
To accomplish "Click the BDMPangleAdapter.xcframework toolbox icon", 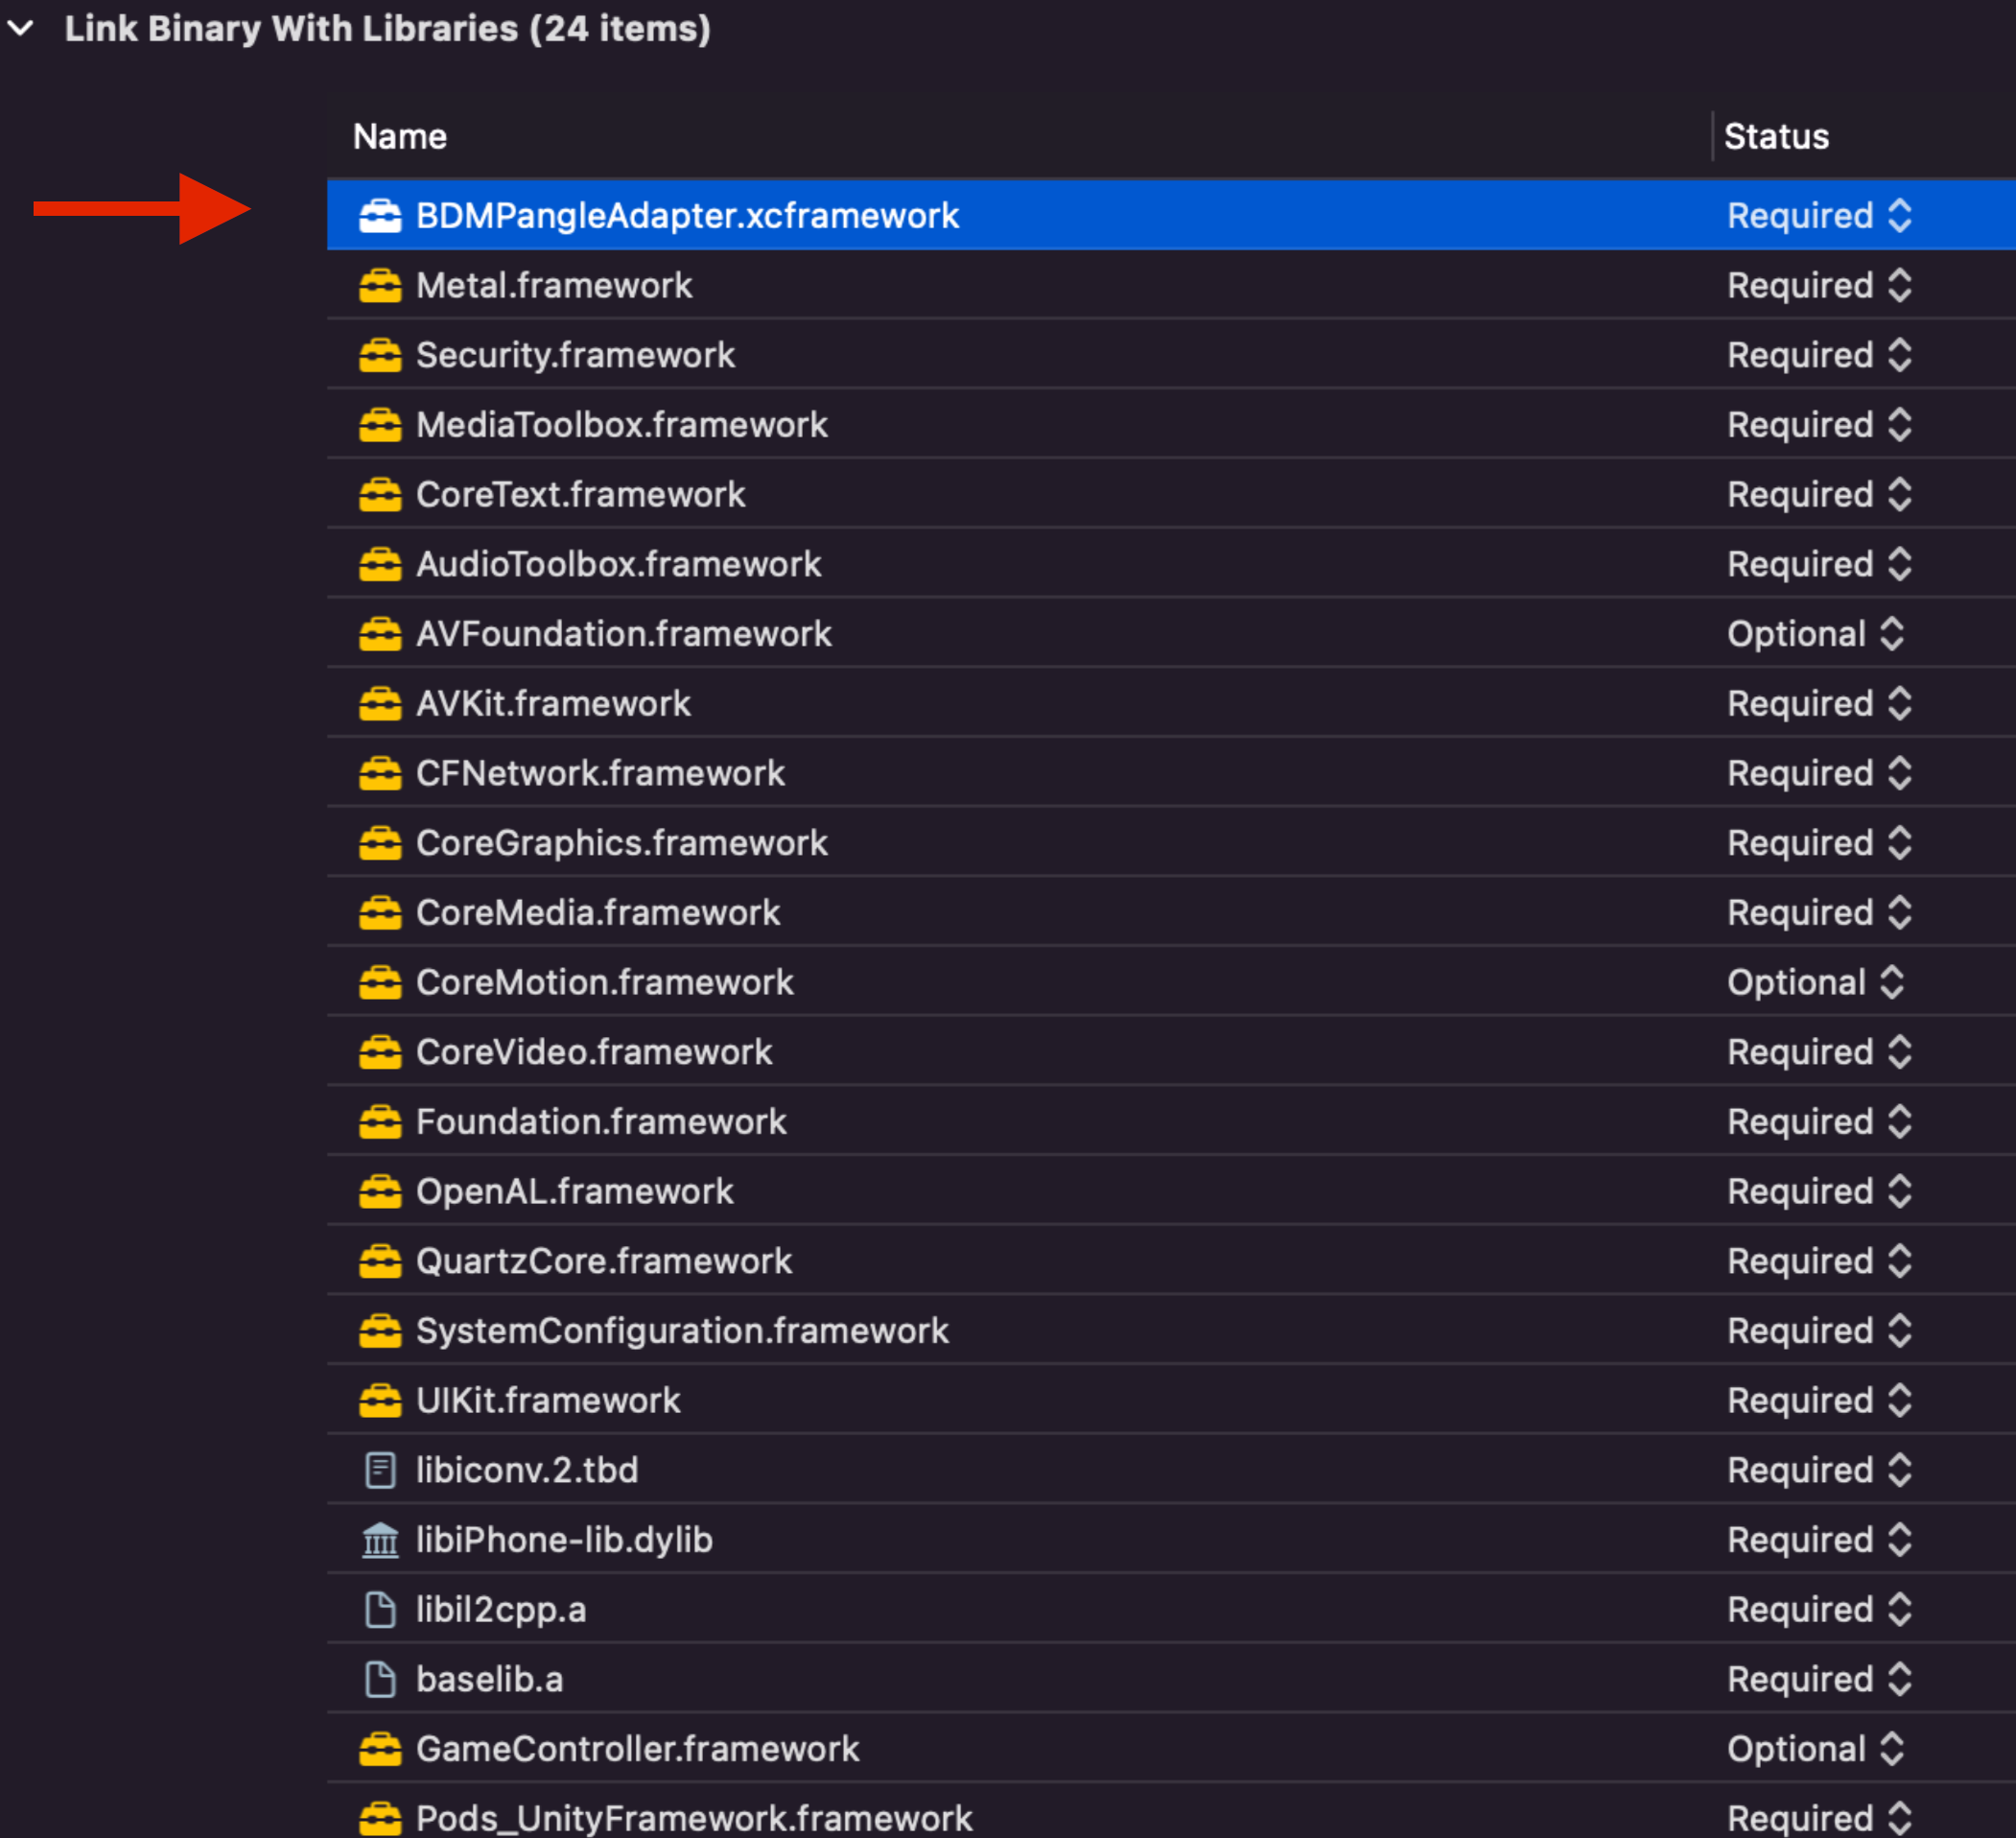I will [380, 216].
